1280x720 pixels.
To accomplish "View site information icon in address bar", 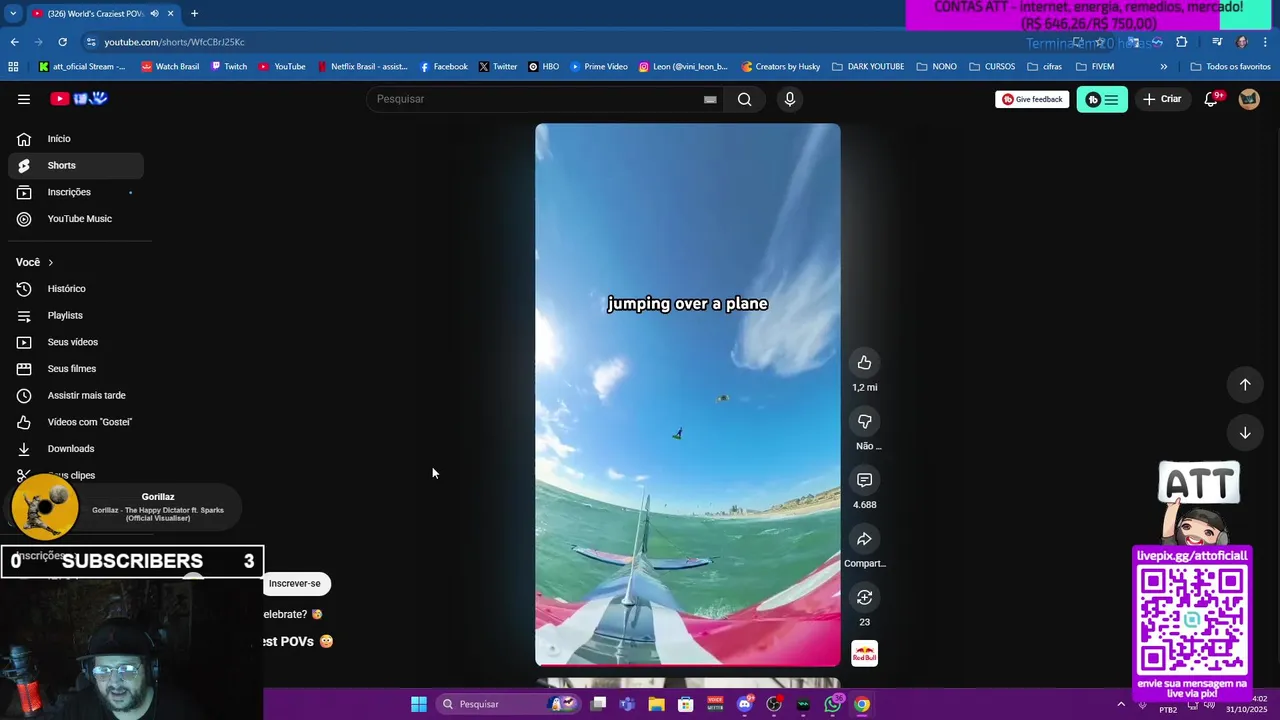I will (91, 42).
